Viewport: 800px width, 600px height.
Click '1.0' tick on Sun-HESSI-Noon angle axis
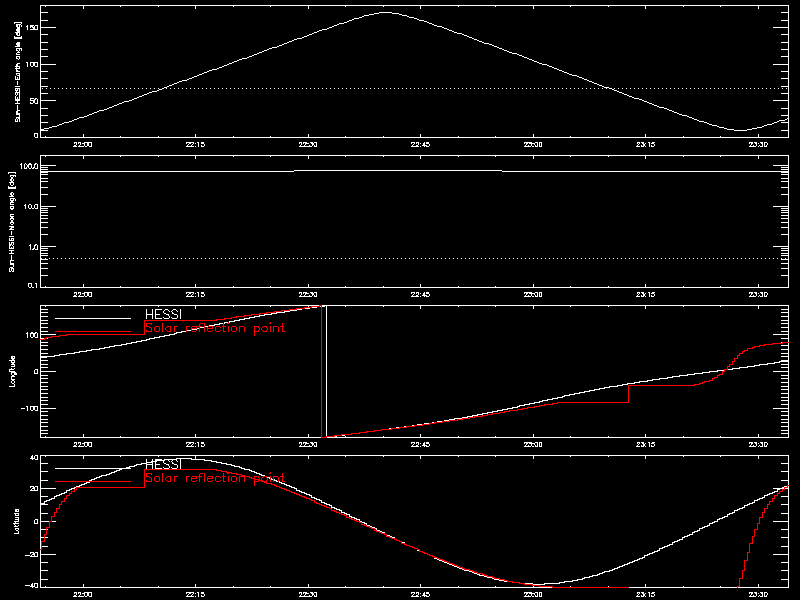[x=33, y=247]
